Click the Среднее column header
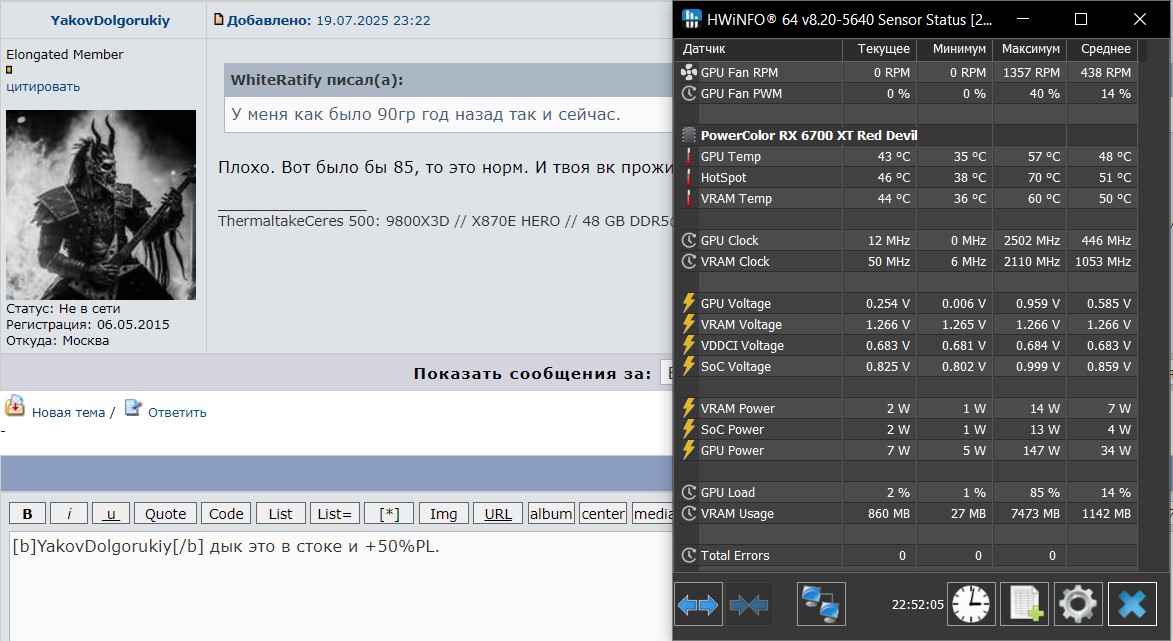The width and height of the screenshot is (1173, 641). point(1106,49)
